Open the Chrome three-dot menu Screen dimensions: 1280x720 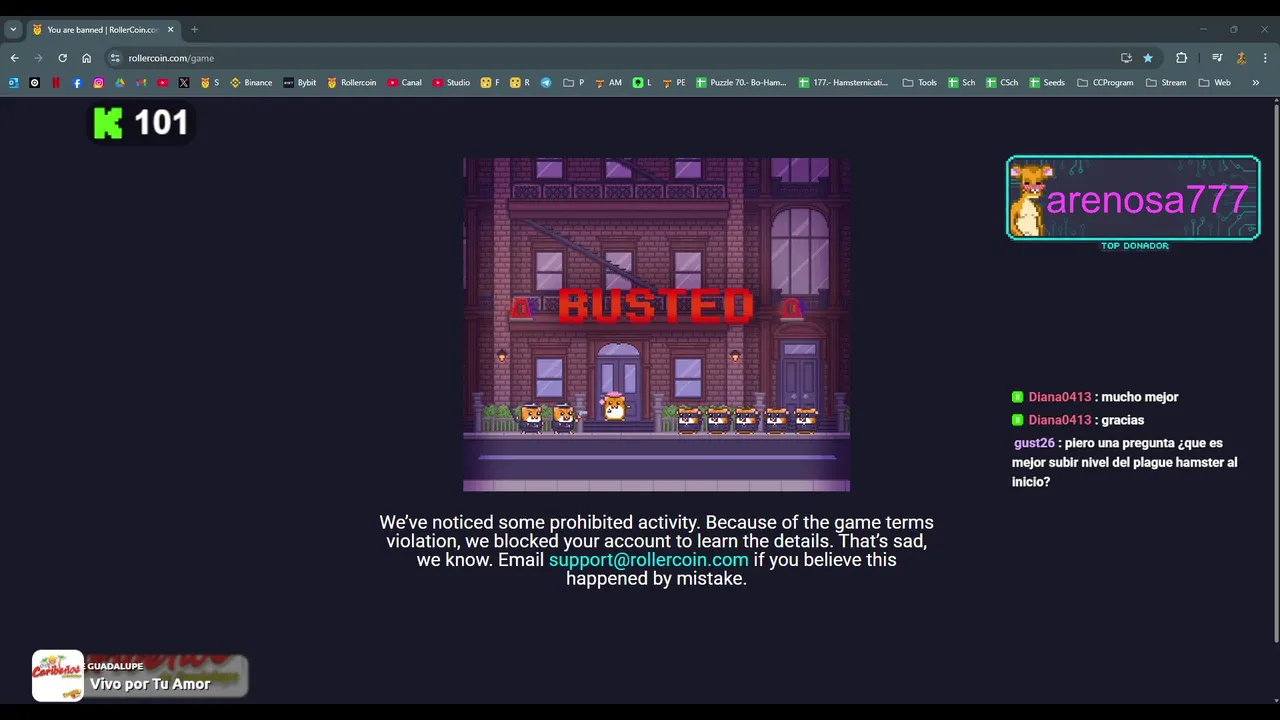click(1265, 58)
